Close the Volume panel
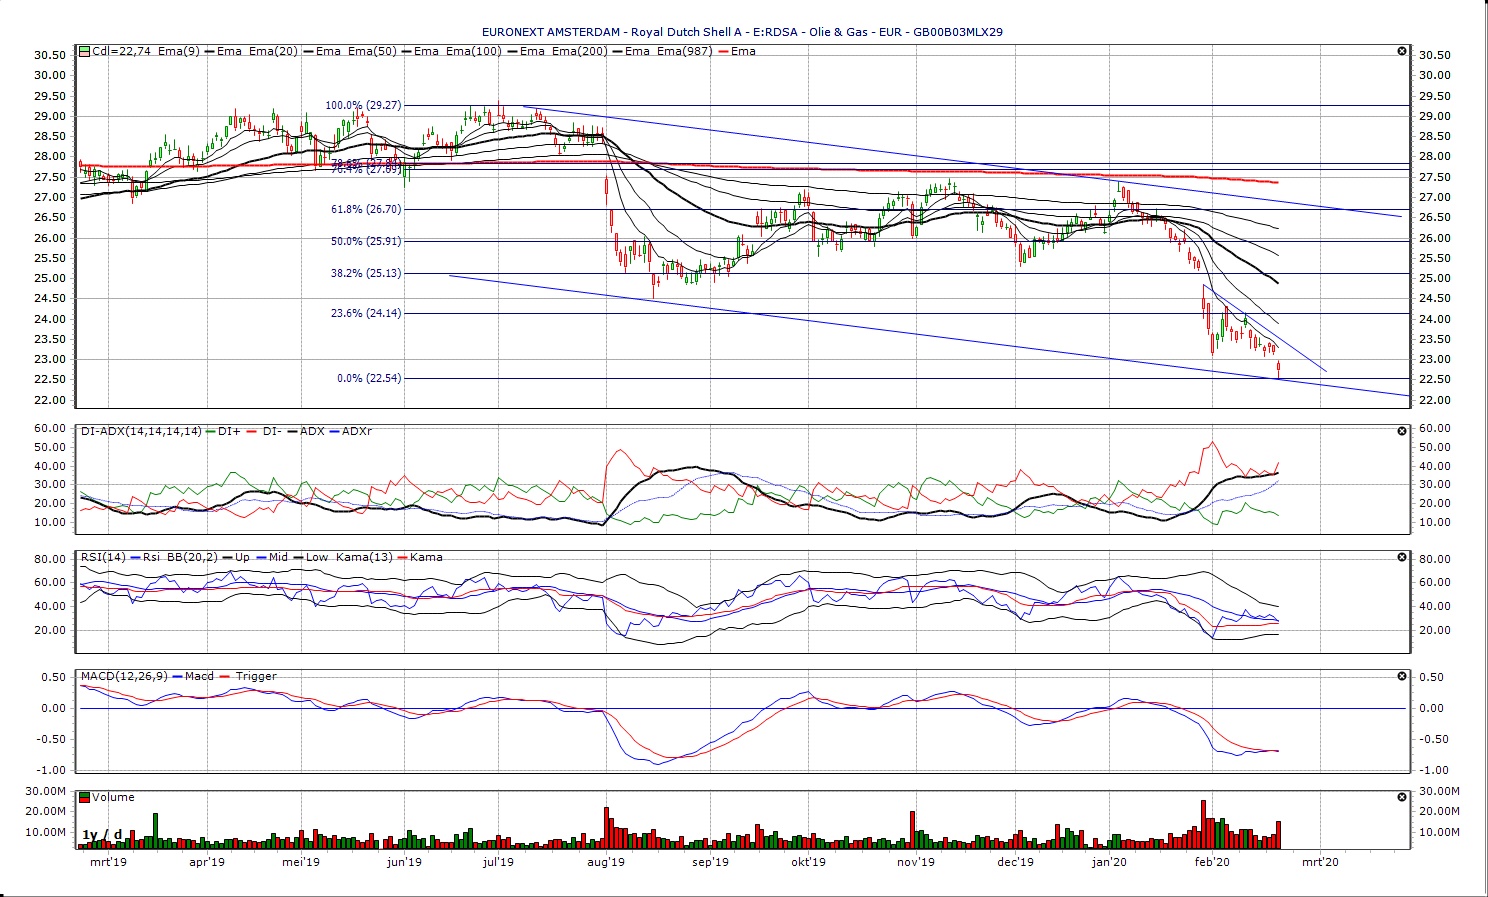Screen dimensions: 1488x897 (x=1402, y=797)
